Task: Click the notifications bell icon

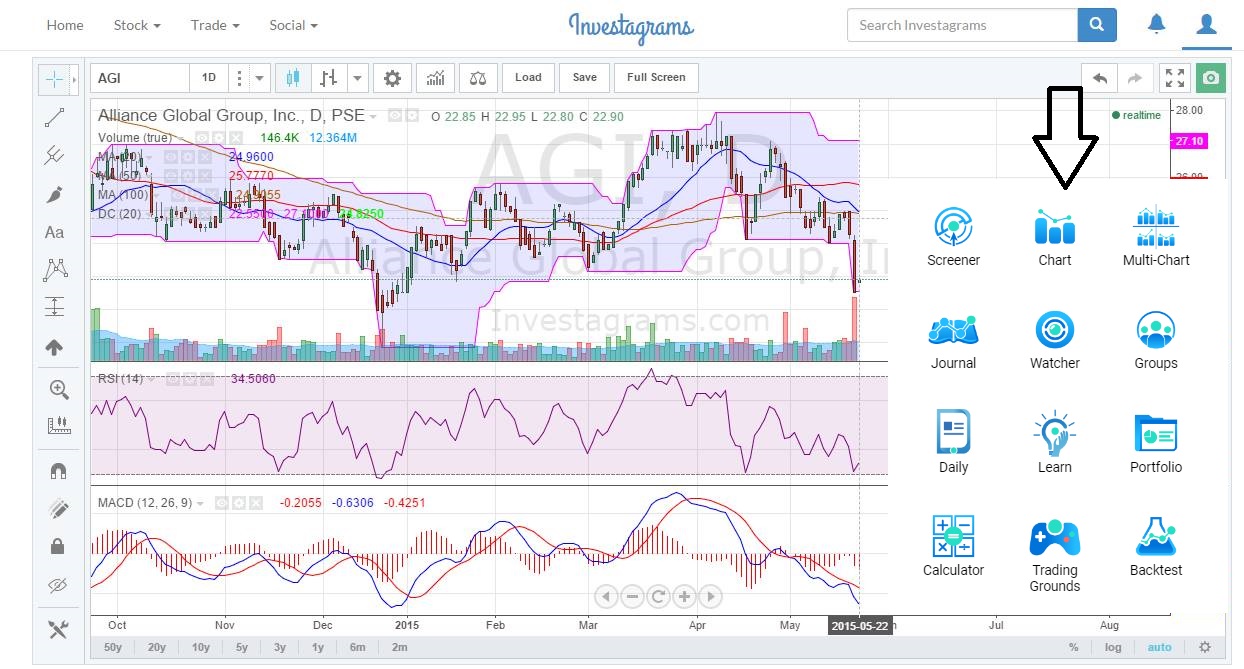Action: (x=1156, y=23)
